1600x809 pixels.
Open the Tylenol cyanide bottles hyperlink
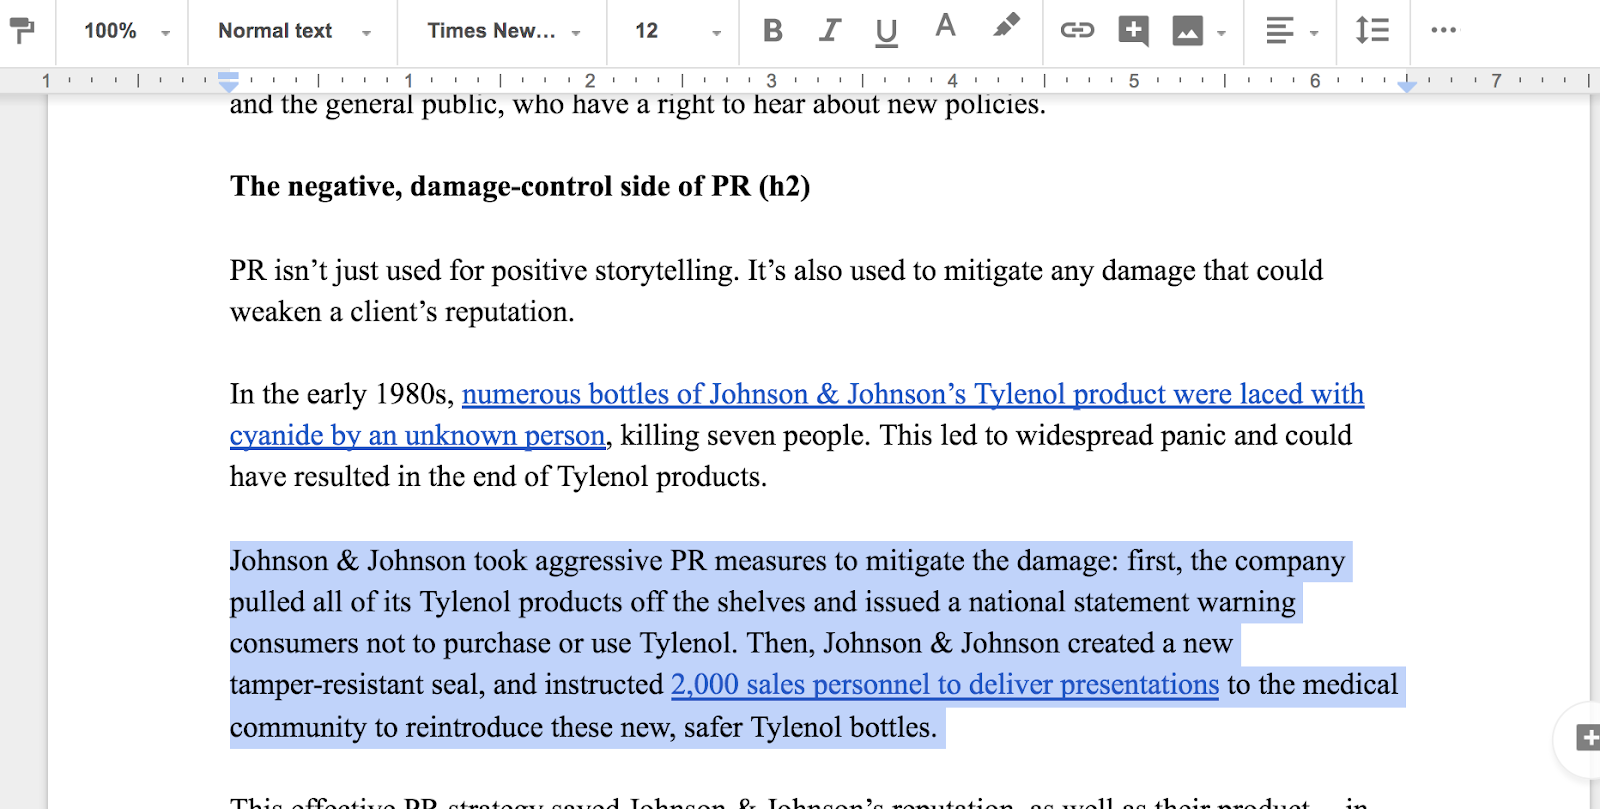click(797, 415)
